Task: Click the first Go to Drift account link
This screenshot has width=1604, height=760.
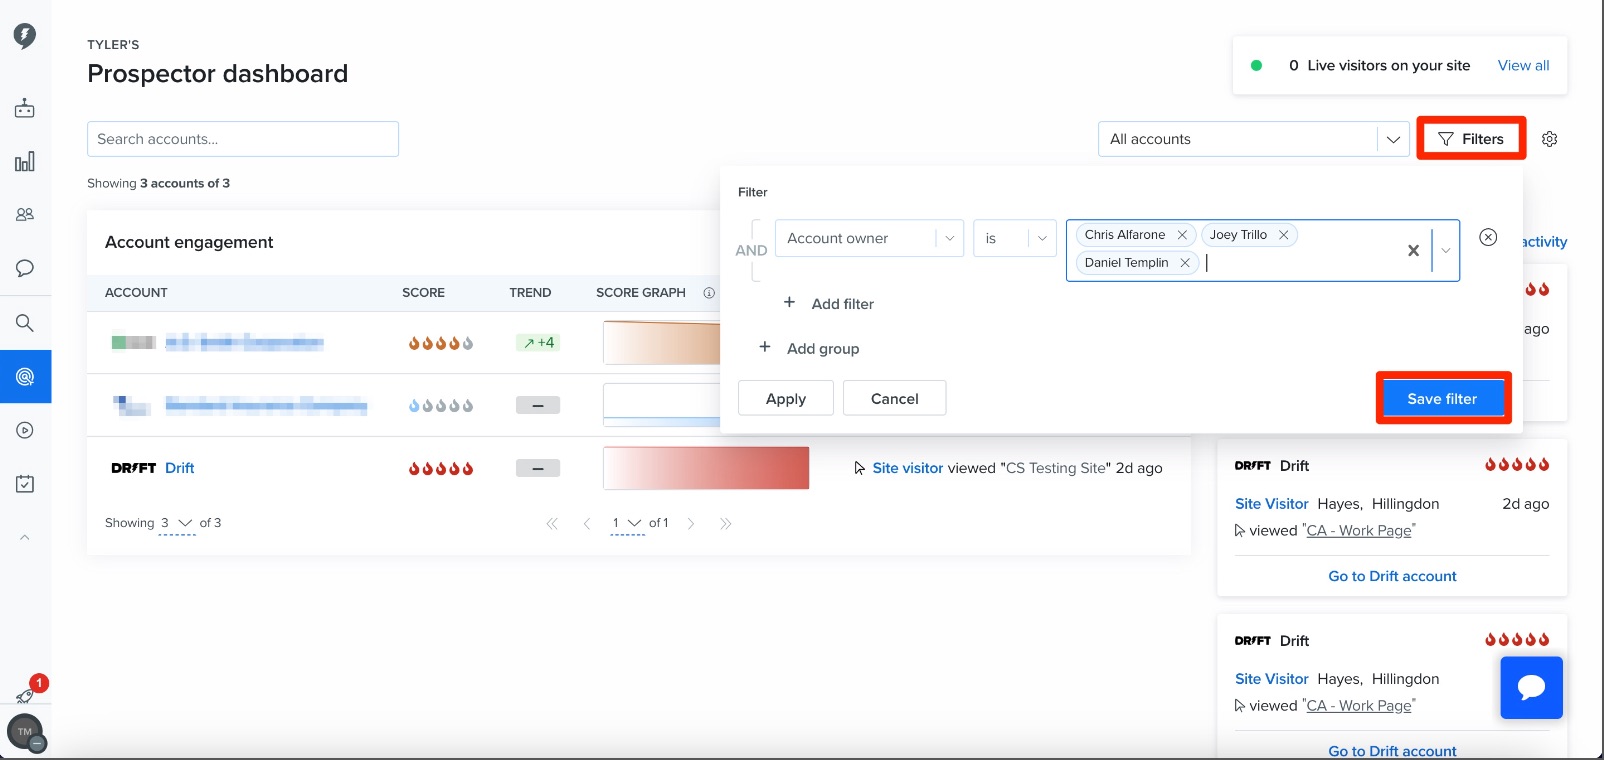Action: 1392,576
